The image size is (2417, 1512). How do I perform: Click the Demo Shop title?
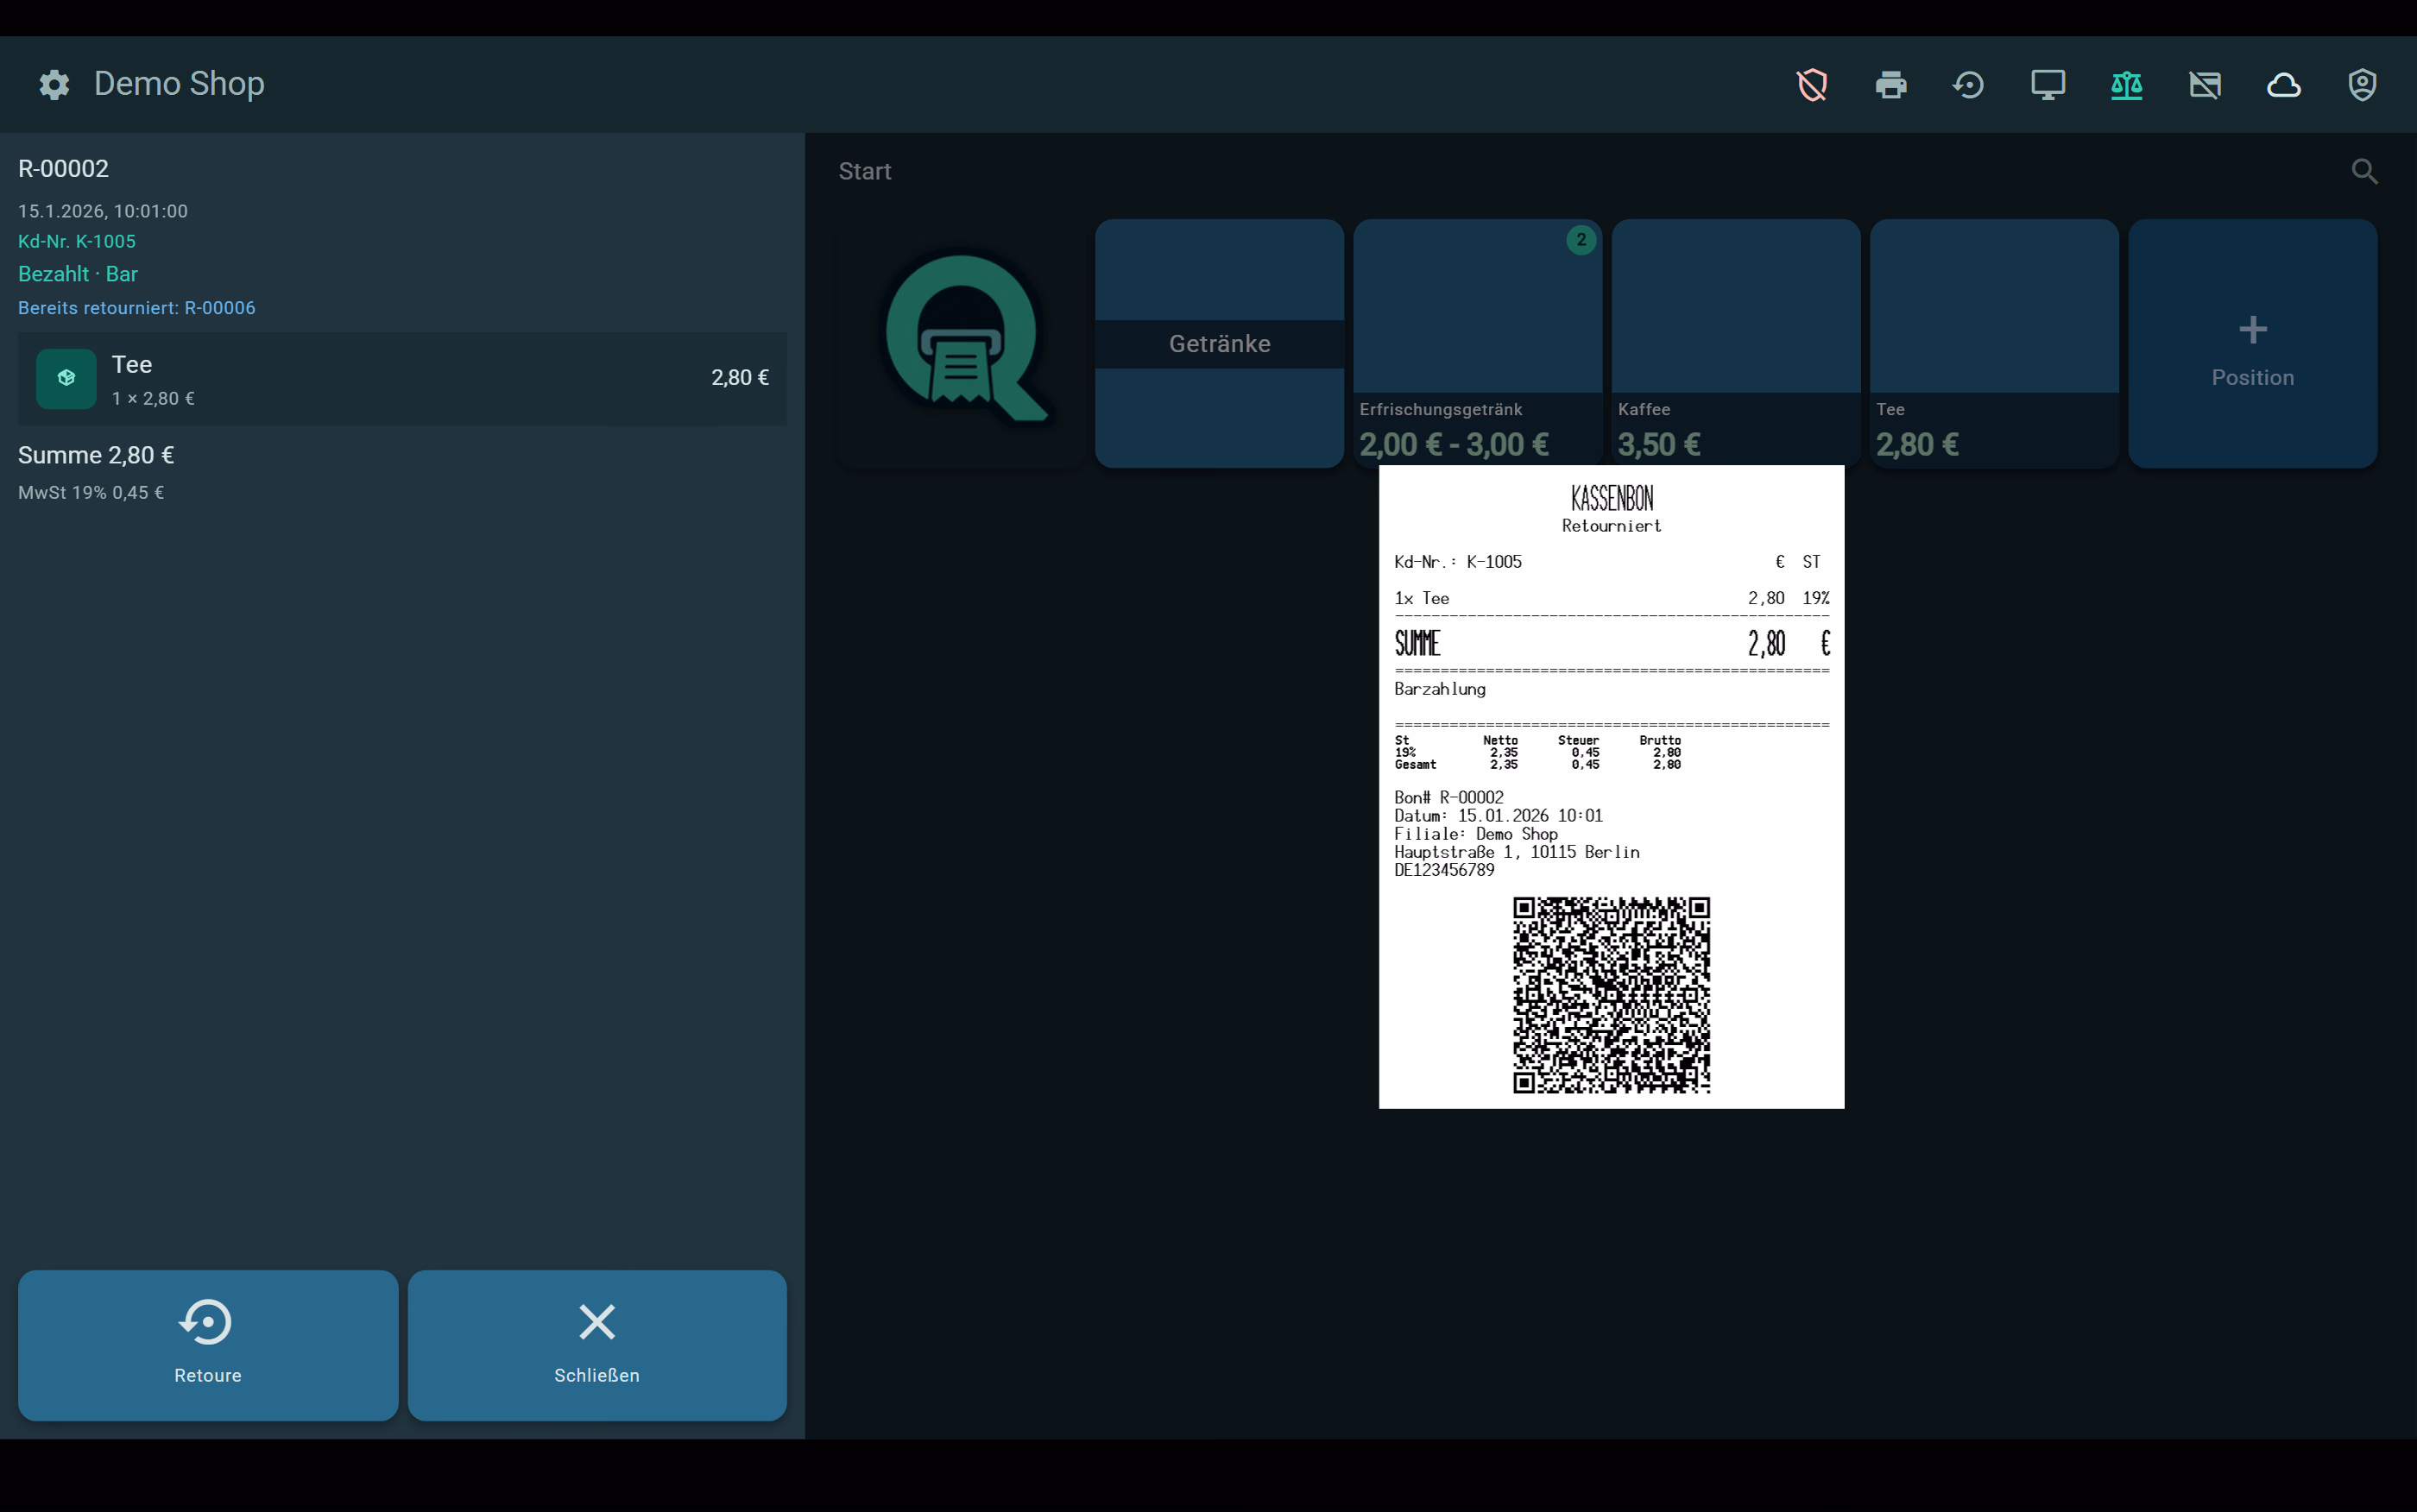[x=179, y=84]
